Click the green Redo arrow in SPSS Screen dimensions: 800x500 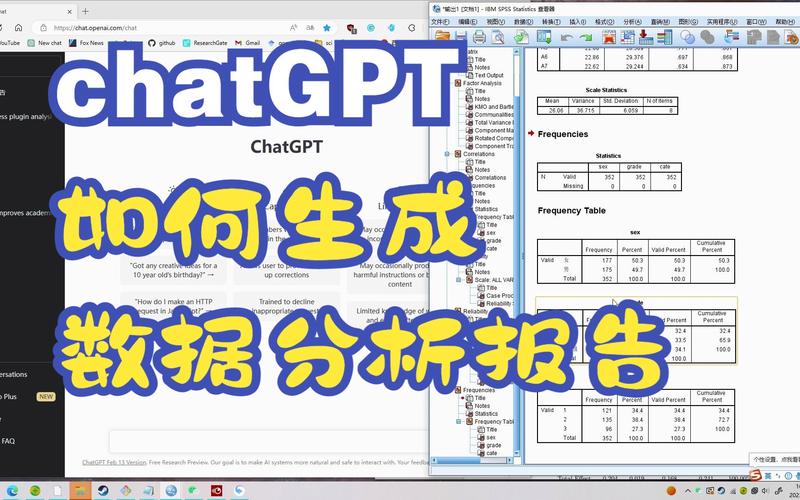[585, 37]
